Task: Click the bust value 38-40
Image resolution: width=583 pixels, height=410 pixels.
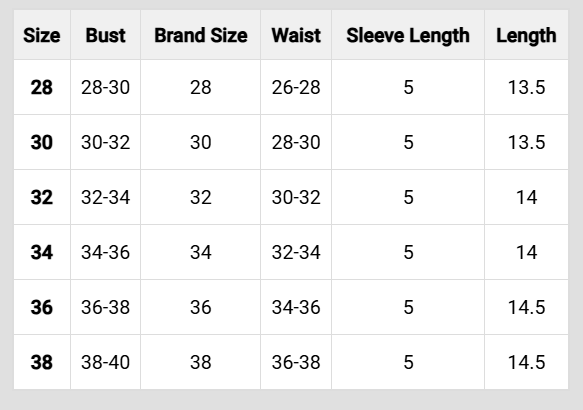Action: pyautogui.click(x=106, y=362)
